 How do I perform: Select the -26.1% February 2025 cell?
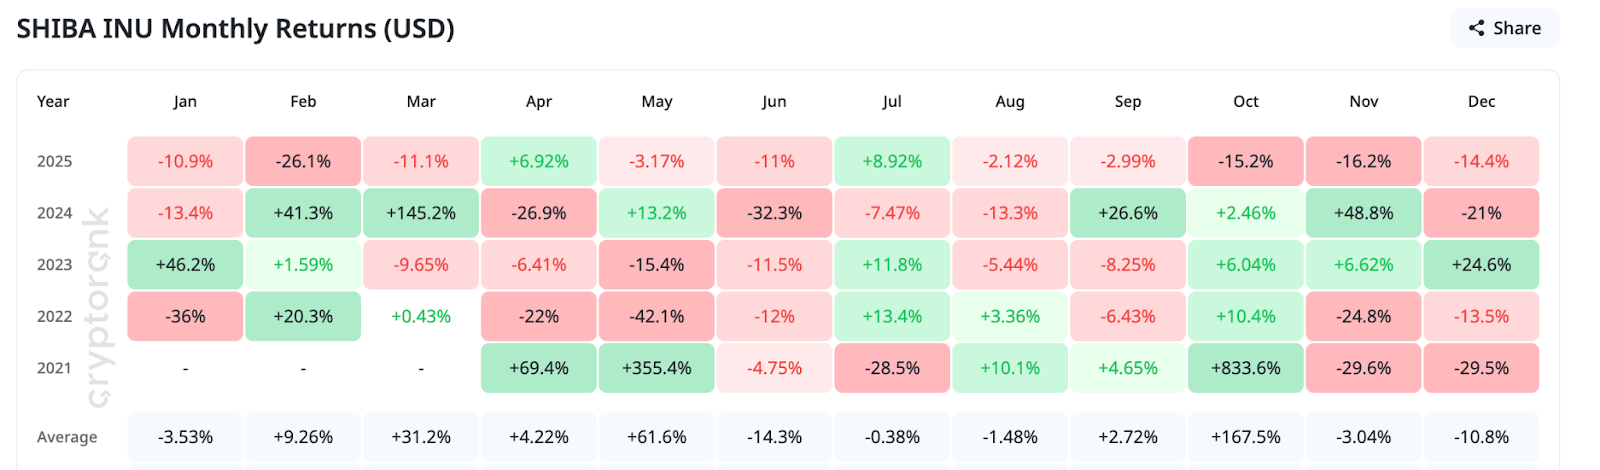tap(303, 161)
